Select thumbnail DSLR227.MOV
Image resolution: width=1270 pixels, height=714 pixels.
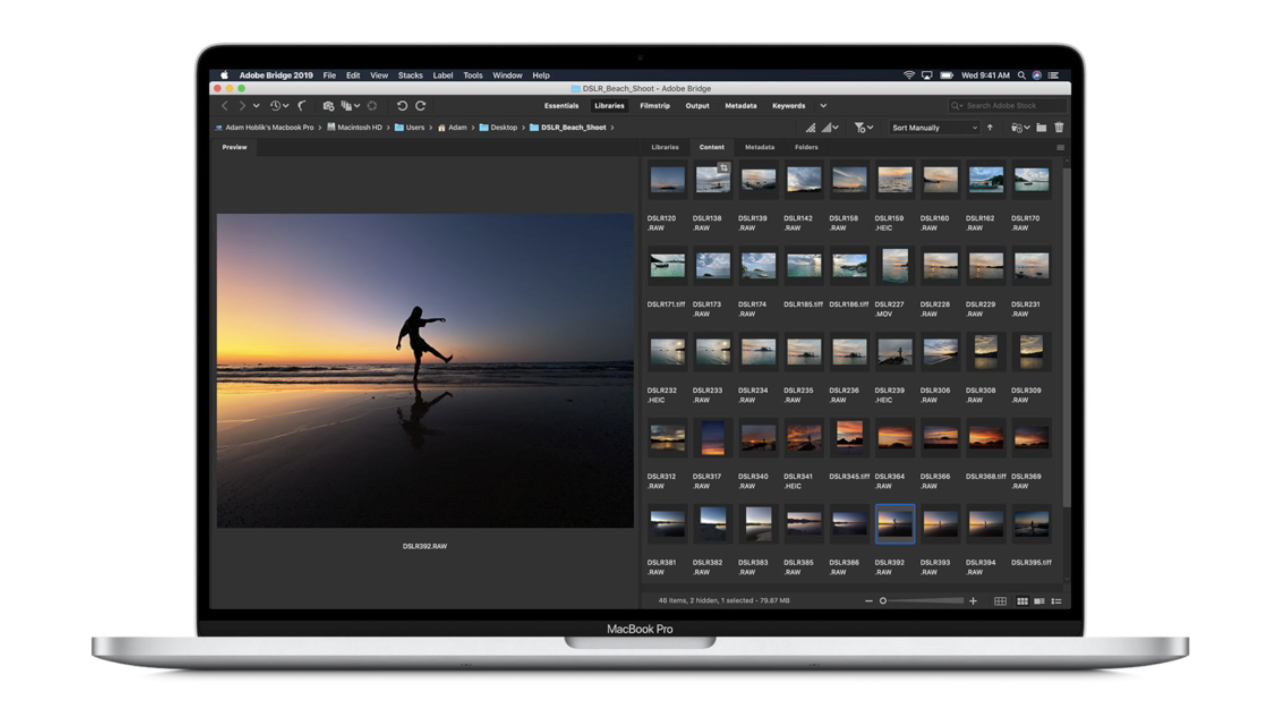tap(895, 266)
